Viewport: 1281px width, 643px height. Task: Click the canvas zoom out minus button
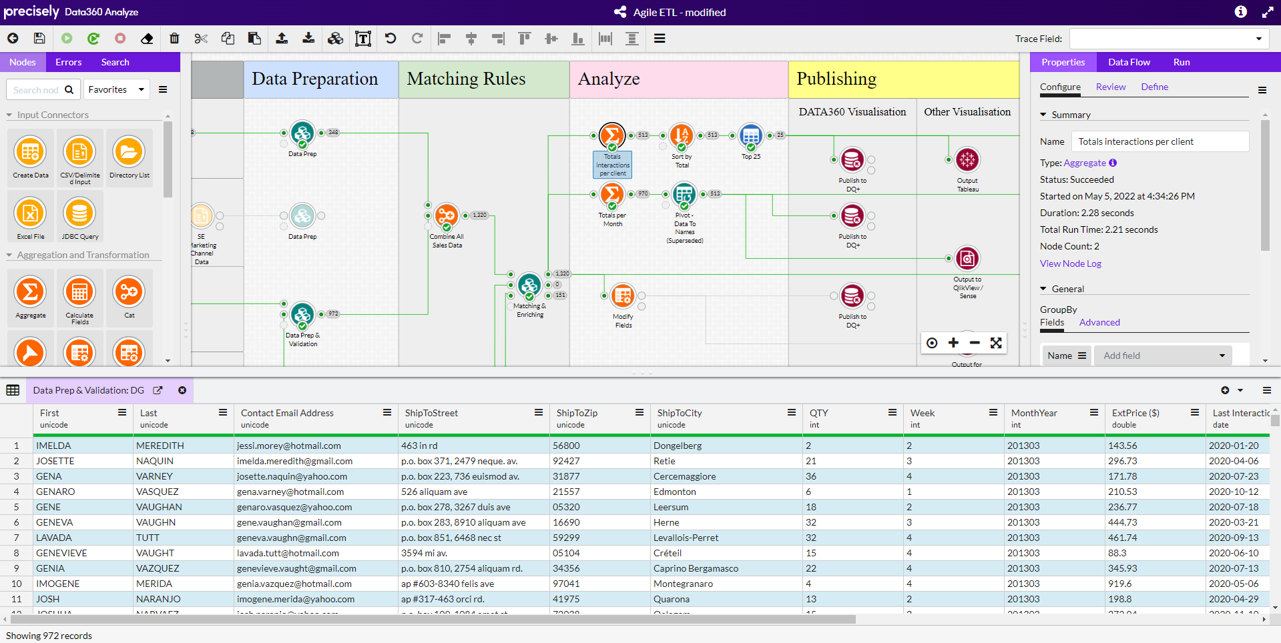coord(975,343)
